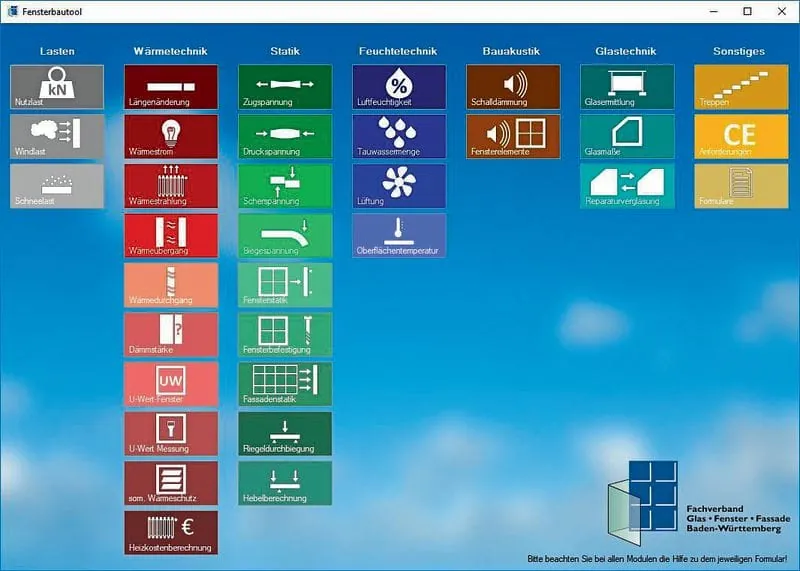
Task: Open the Hebelberechnung tile
Action: pyautogui.click(x=285, y=482)
